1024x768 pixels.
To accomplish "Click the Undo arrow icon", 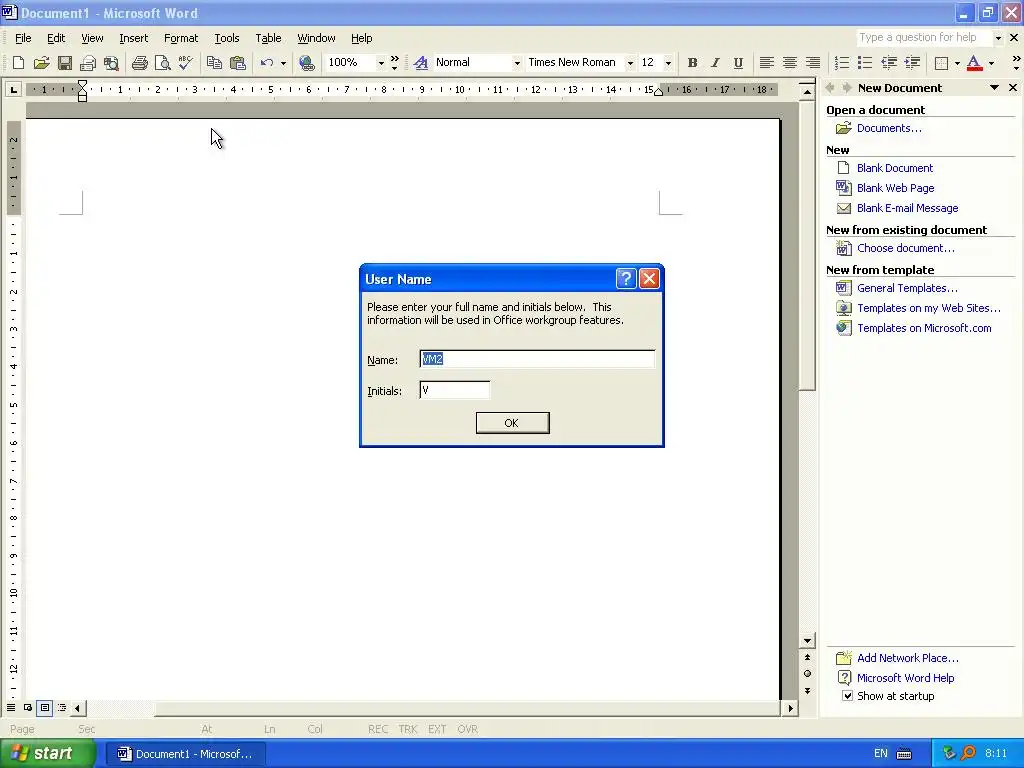I will coord(266,63).
